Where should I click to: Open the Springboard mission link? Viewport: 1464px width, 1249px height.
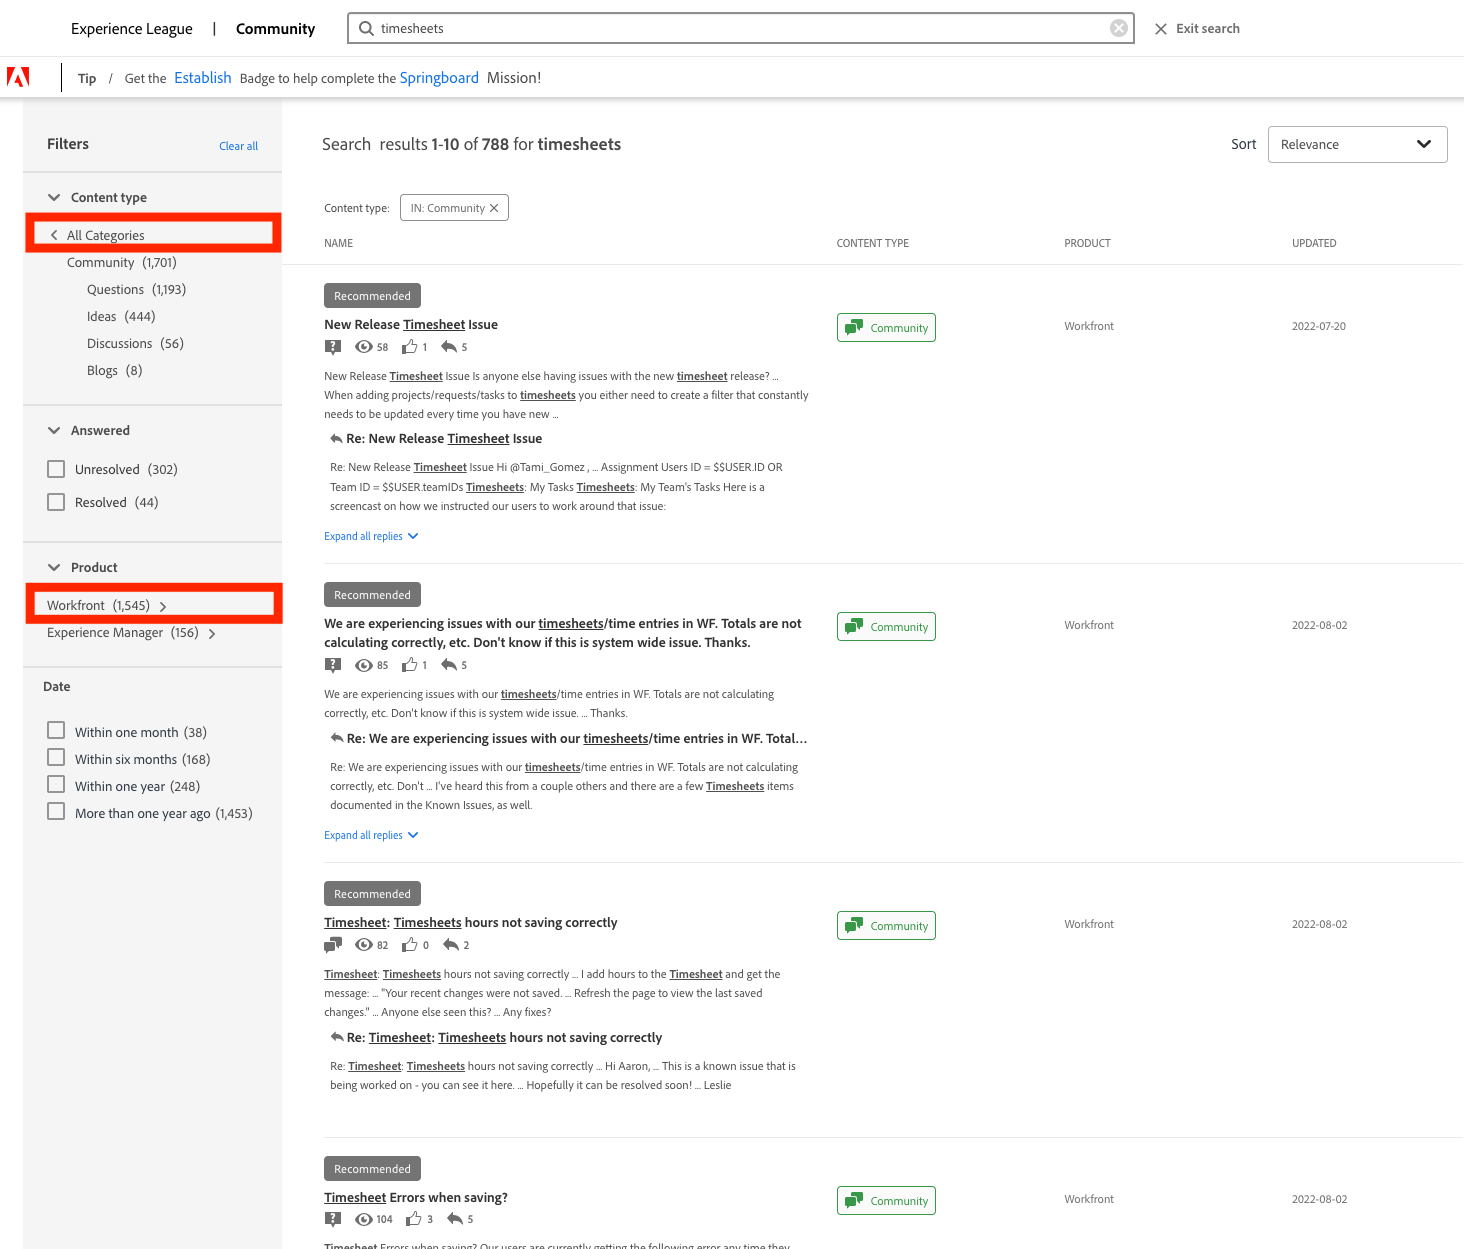point(439,77)
